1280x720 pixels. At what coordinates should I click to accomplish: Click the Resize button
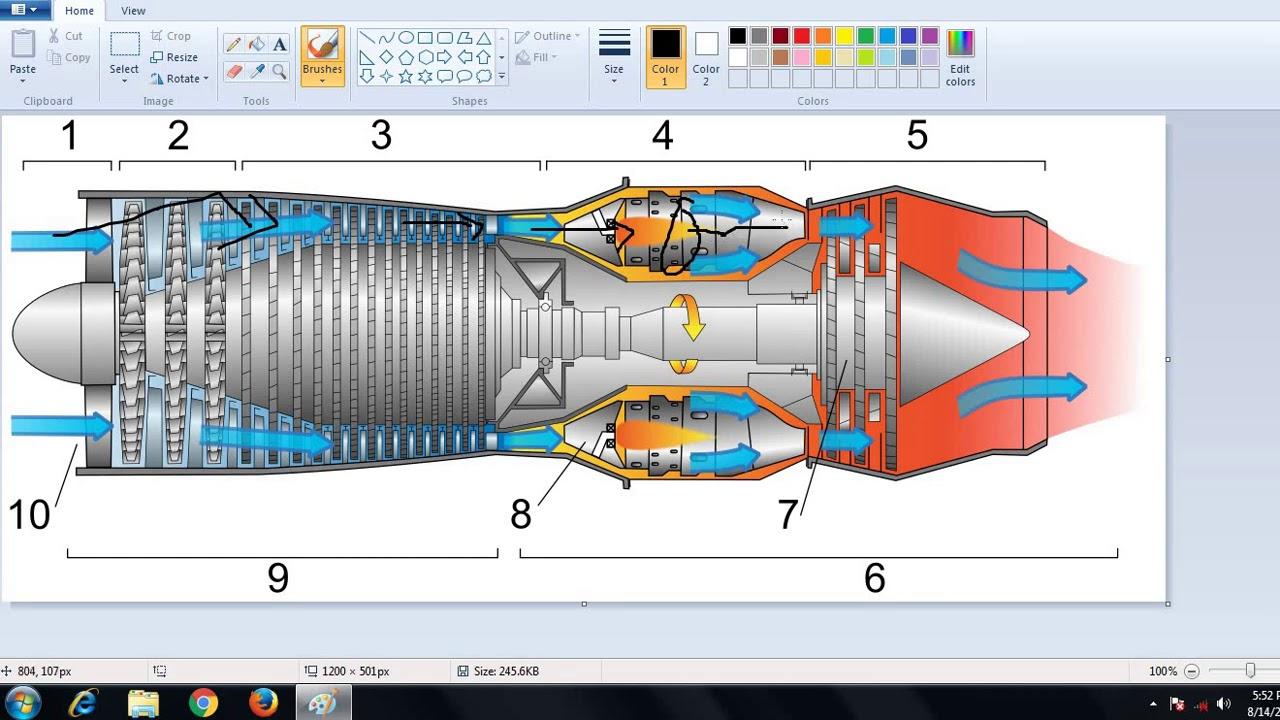[x=175, y=57]
